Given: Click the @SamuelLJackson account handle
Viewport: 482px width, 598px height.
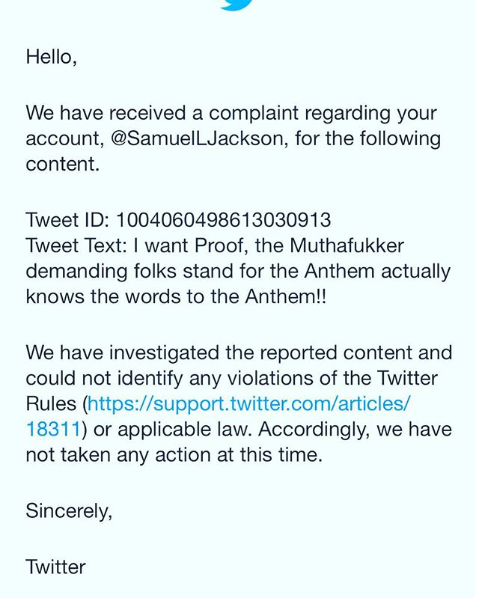Looking at the screenshot, I should coord(197,138).
